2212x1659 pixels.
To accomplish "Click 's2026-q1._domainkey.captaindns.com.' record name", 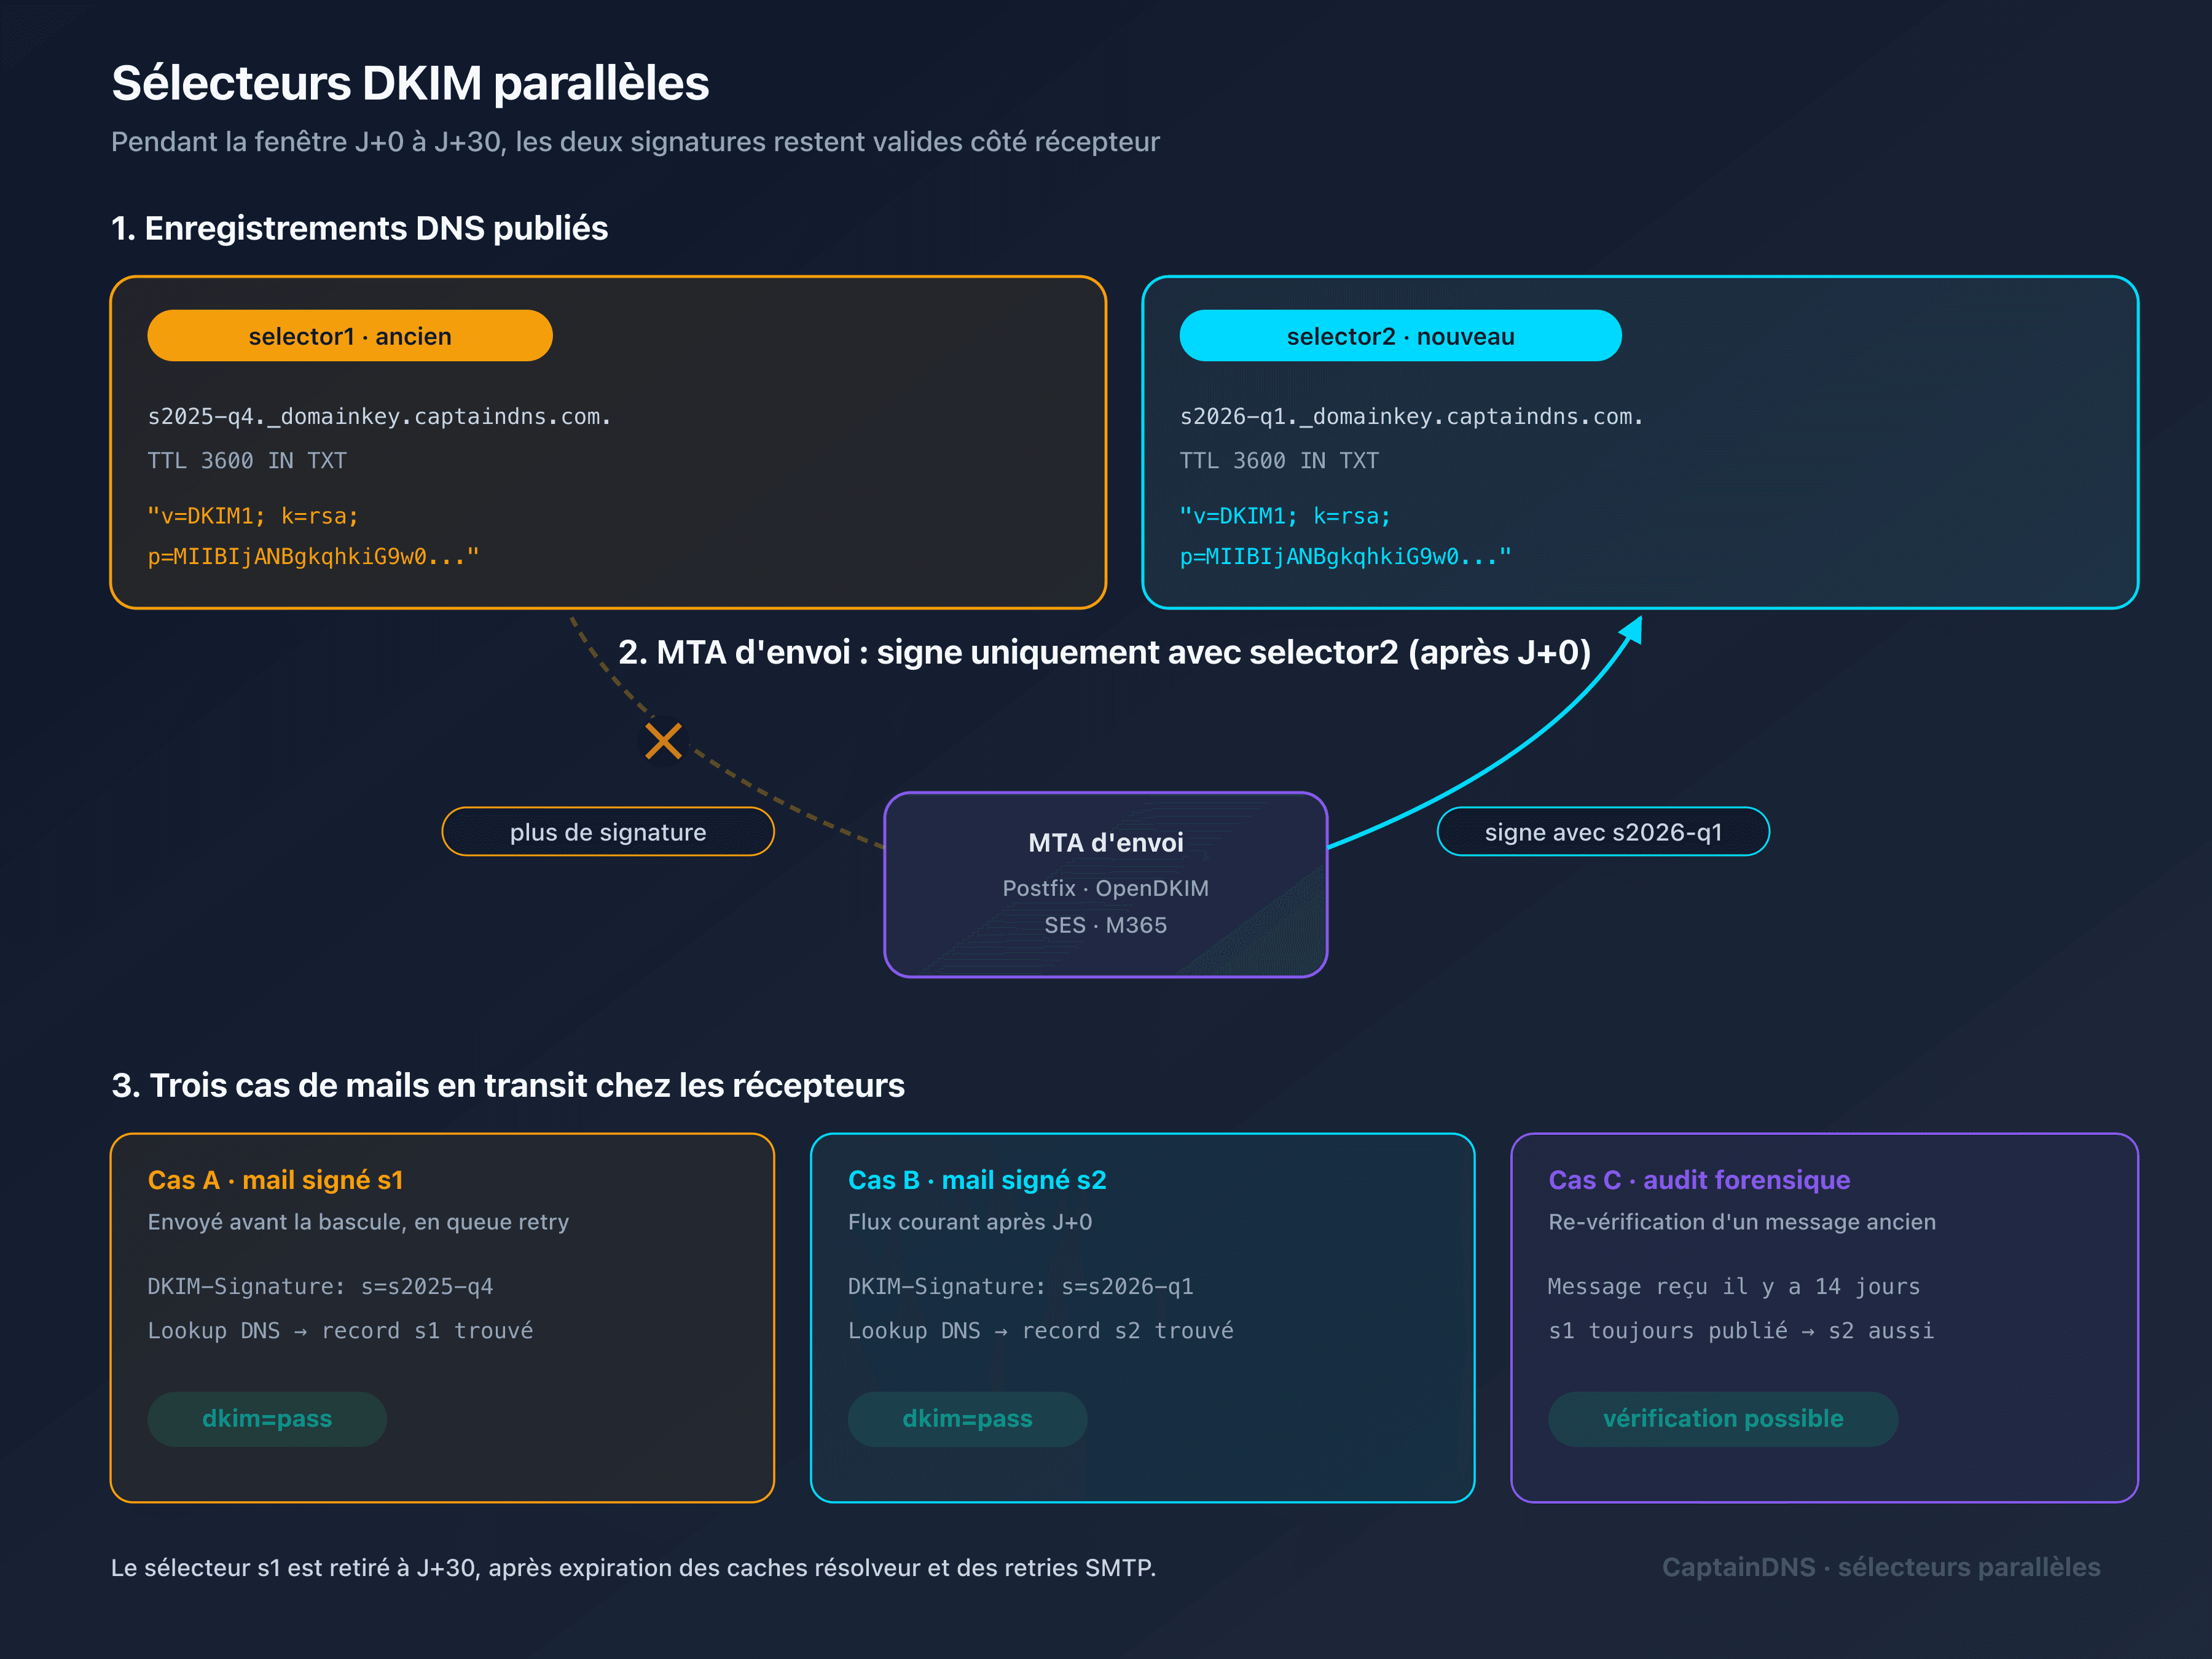I will (1411, 417).
